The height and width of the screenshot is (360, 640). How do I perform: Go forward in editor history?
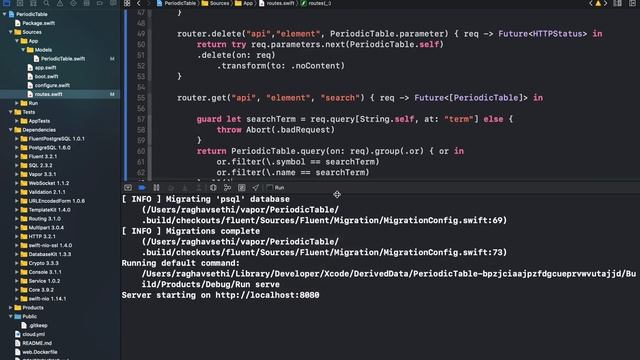pos(148,3)
